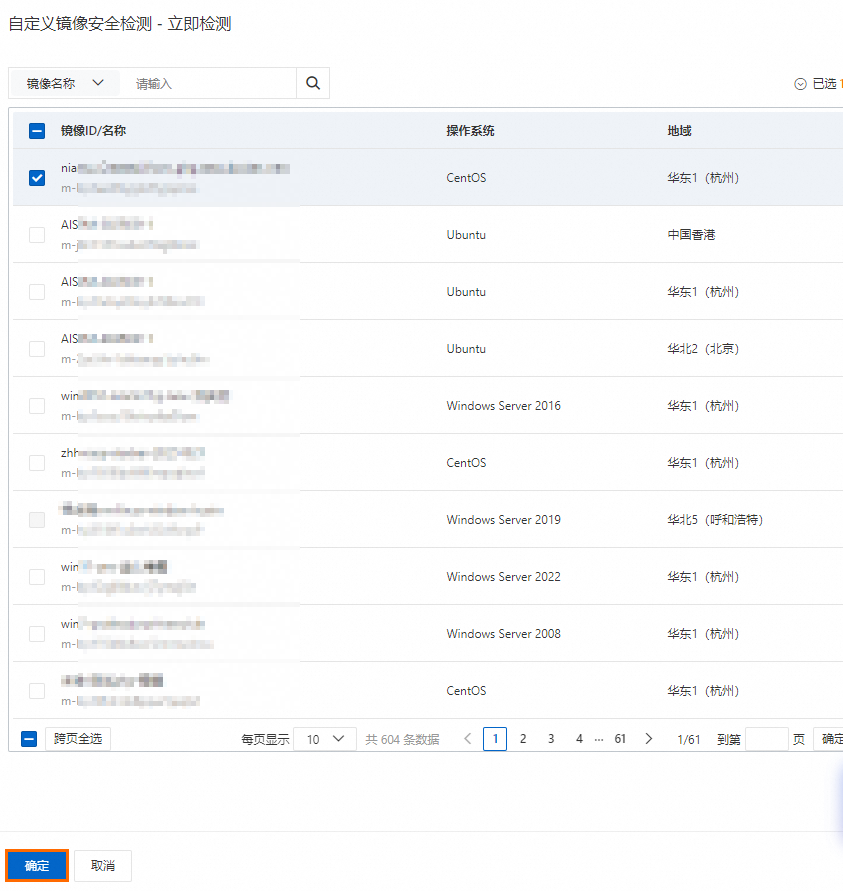Check the Ubuntu 华北2 (北京) row checkbox
The width and height of the screenshot is (843, 891).
[37, 349]
